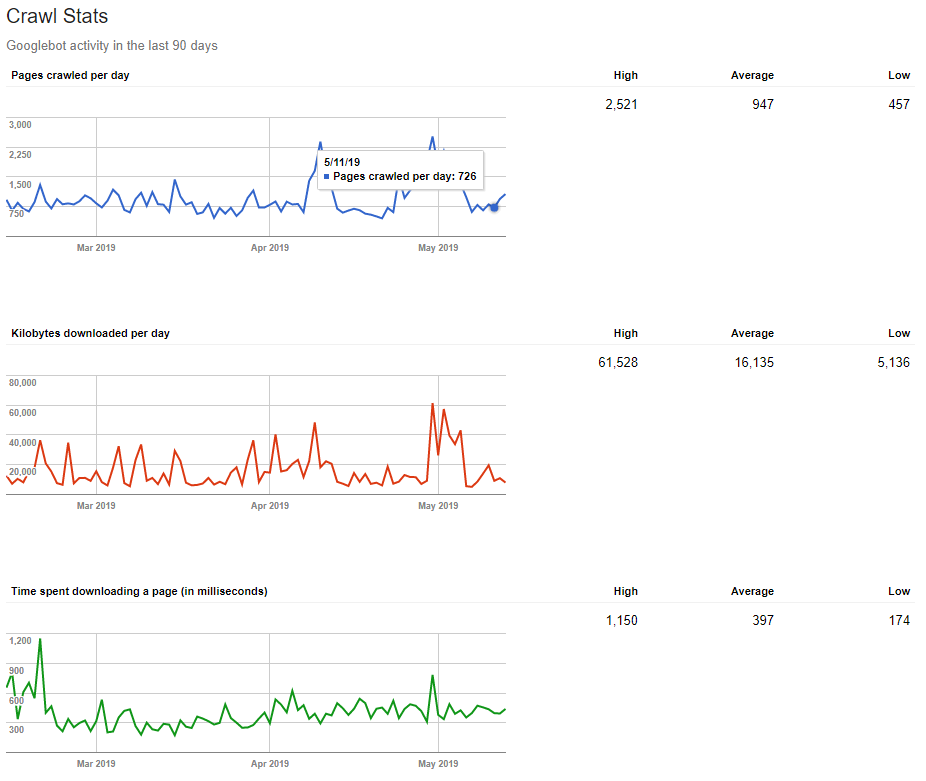
Task: Click the 40,000 axis label on red chart
Action: point(22,442)
